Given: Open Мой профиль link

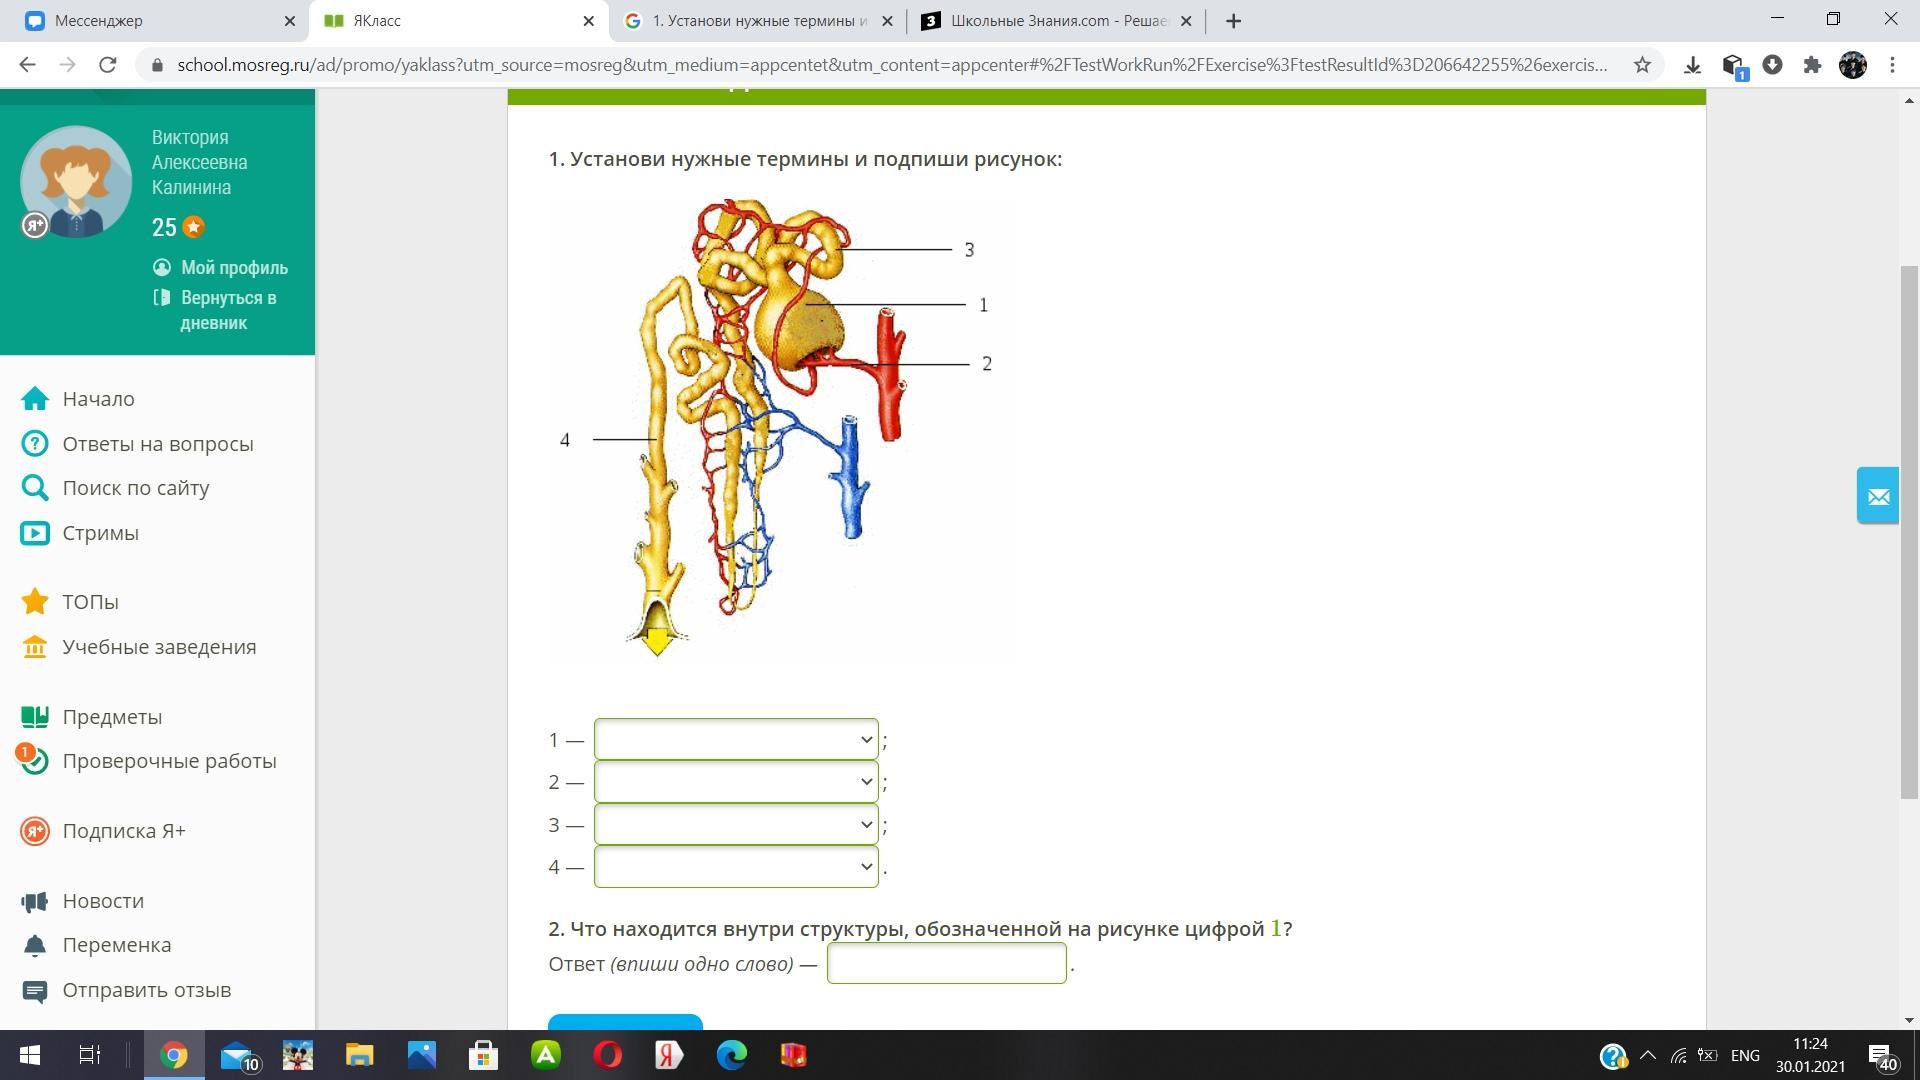Looking at the screenshot, I should [233, 268].
